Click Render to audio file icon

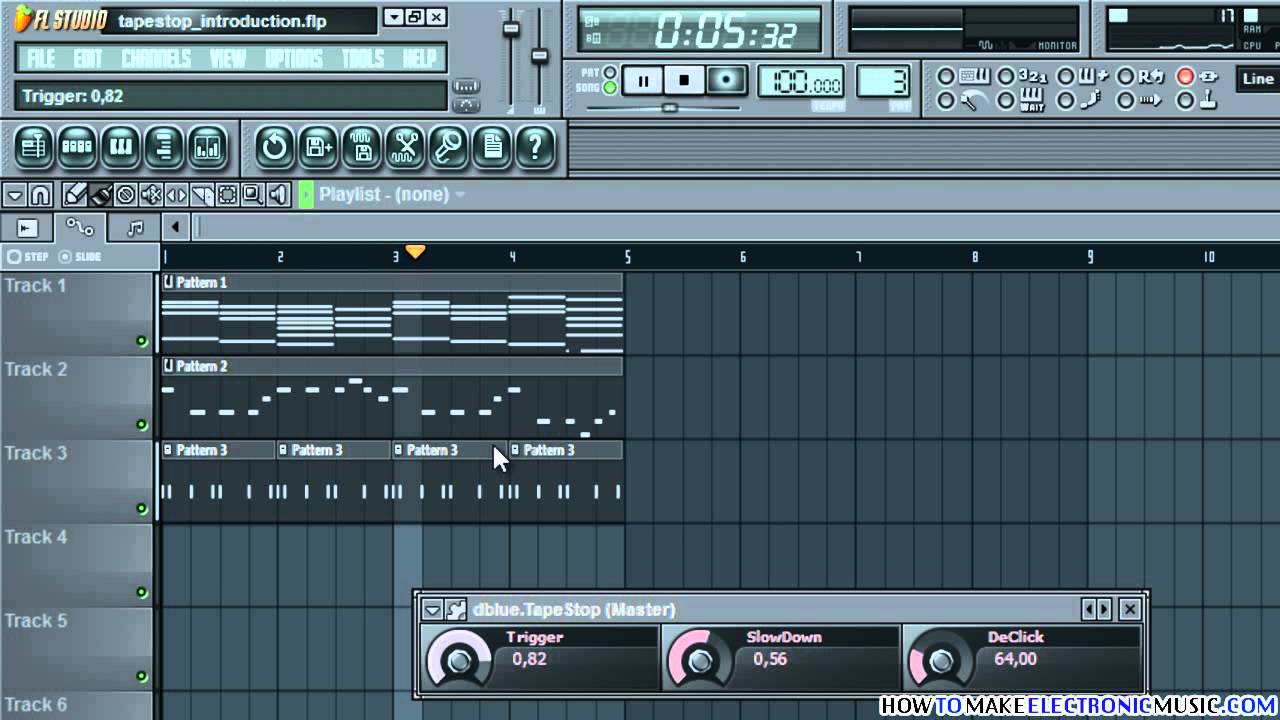[362, 148]
